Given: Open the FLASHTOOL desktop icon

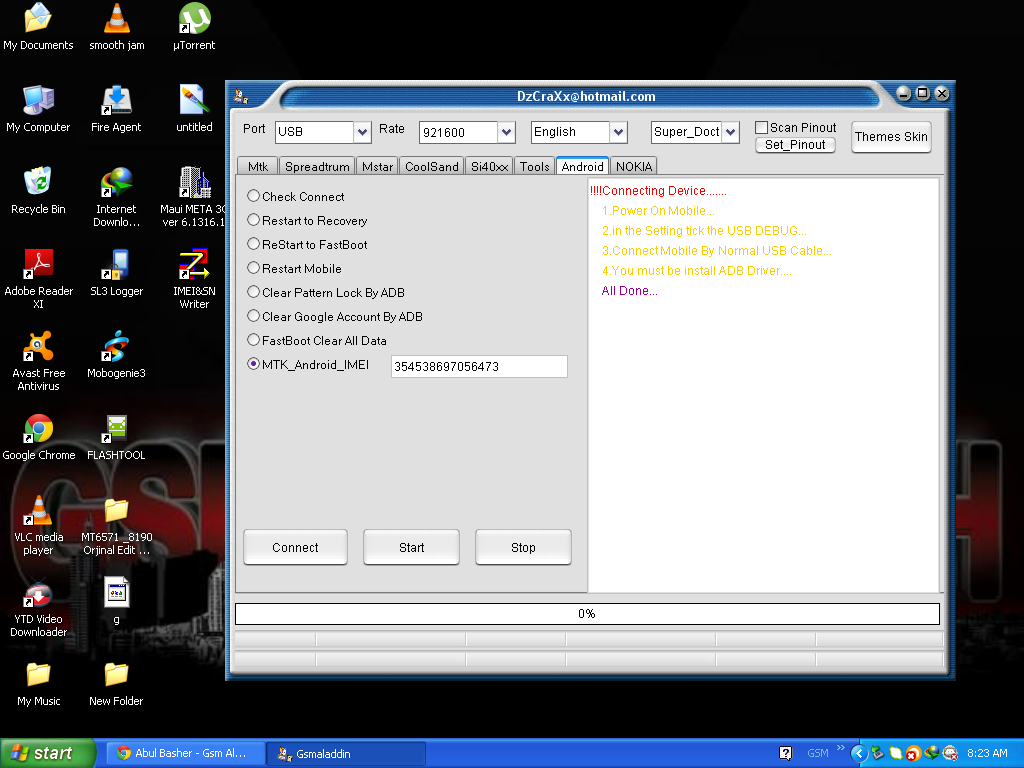Looking at the screenshot, I should pyautogui.click(x=116, y=429).
